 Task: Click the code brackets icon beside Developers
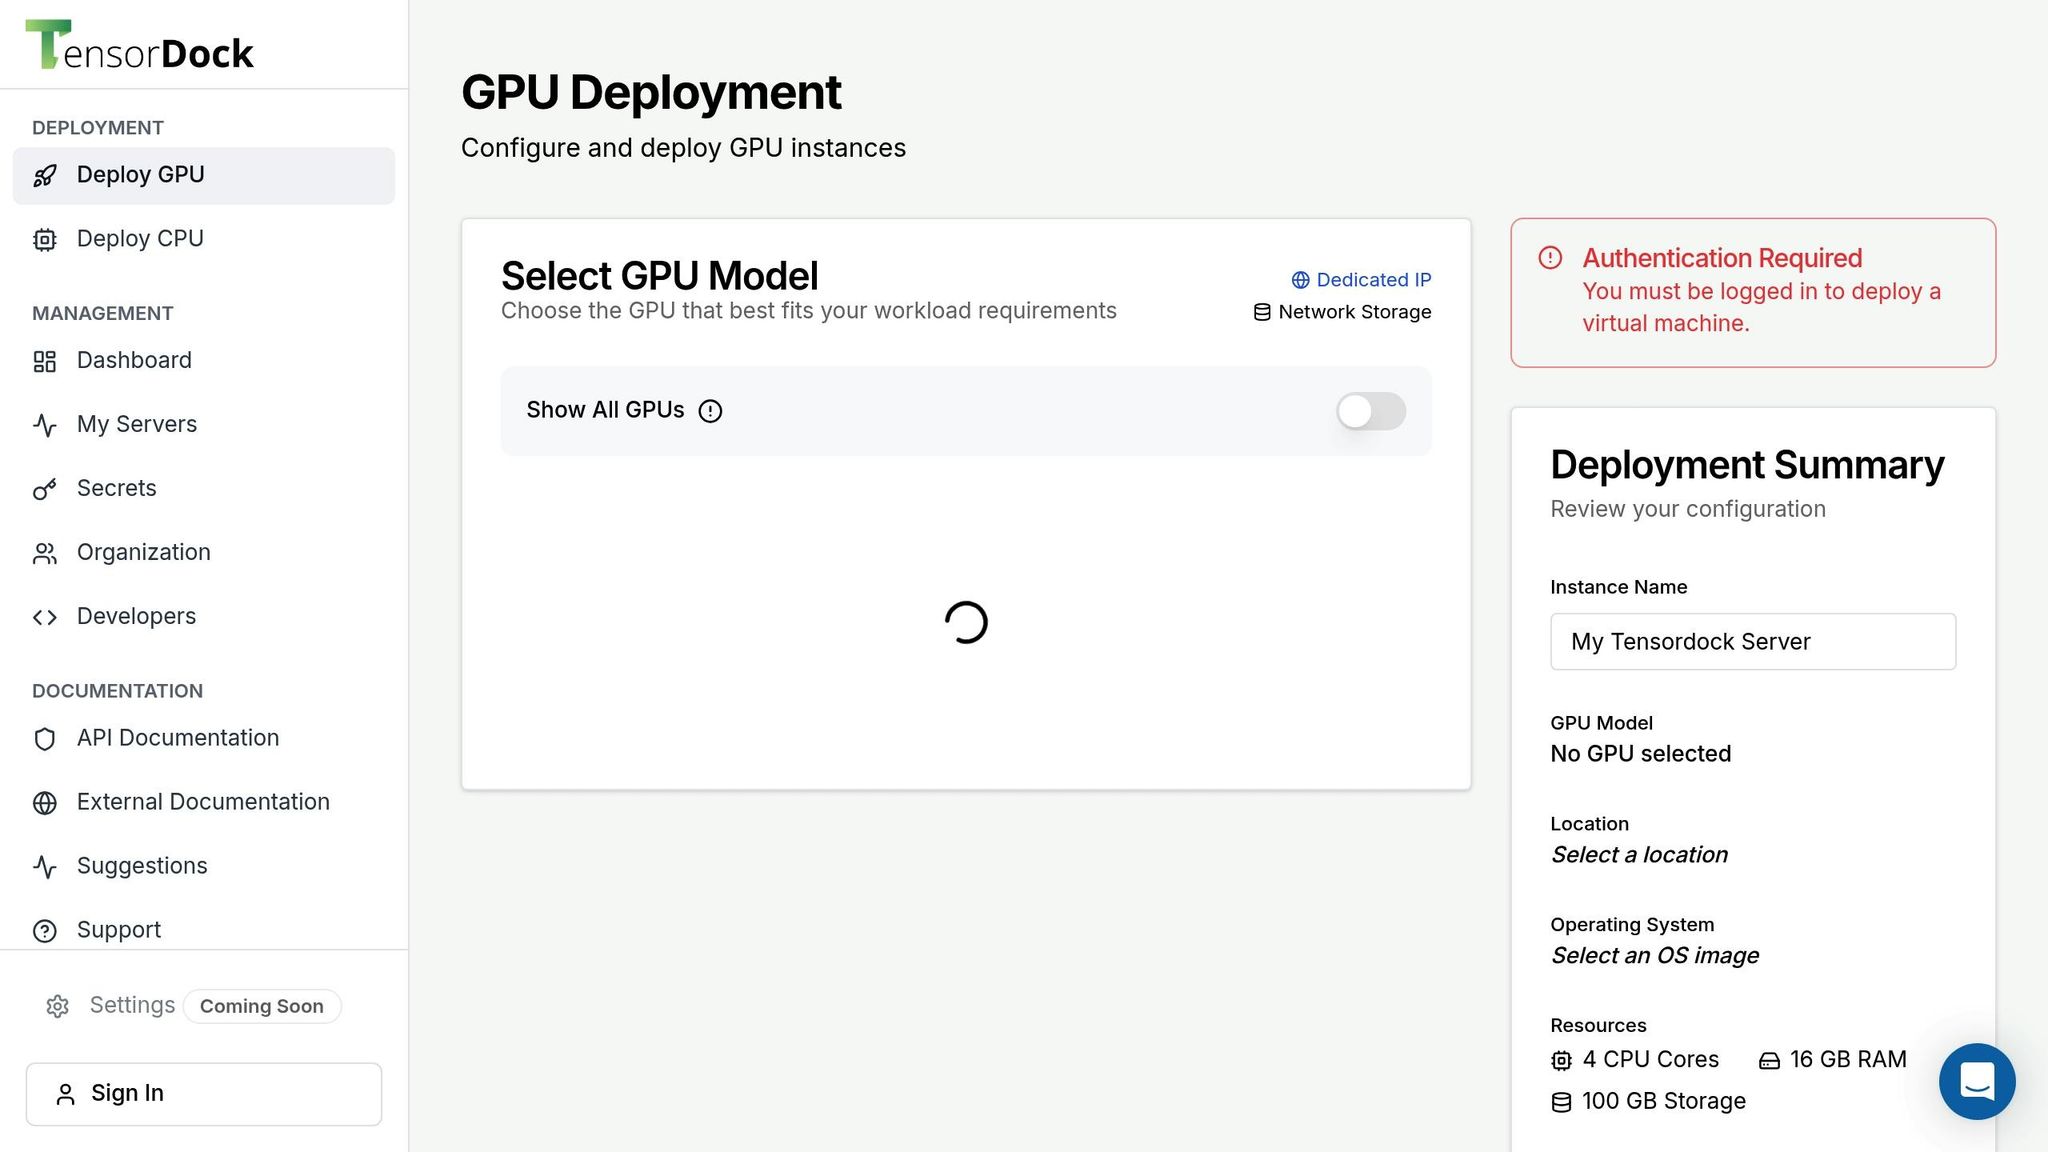45,617
